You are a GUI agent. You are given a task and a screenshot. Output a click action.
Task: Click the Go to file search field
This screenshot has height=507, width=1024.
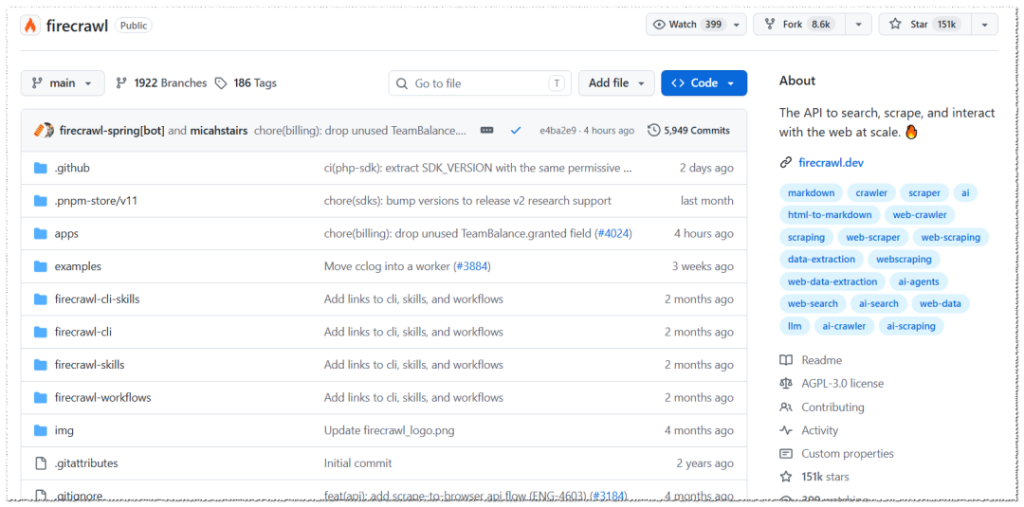480,83
